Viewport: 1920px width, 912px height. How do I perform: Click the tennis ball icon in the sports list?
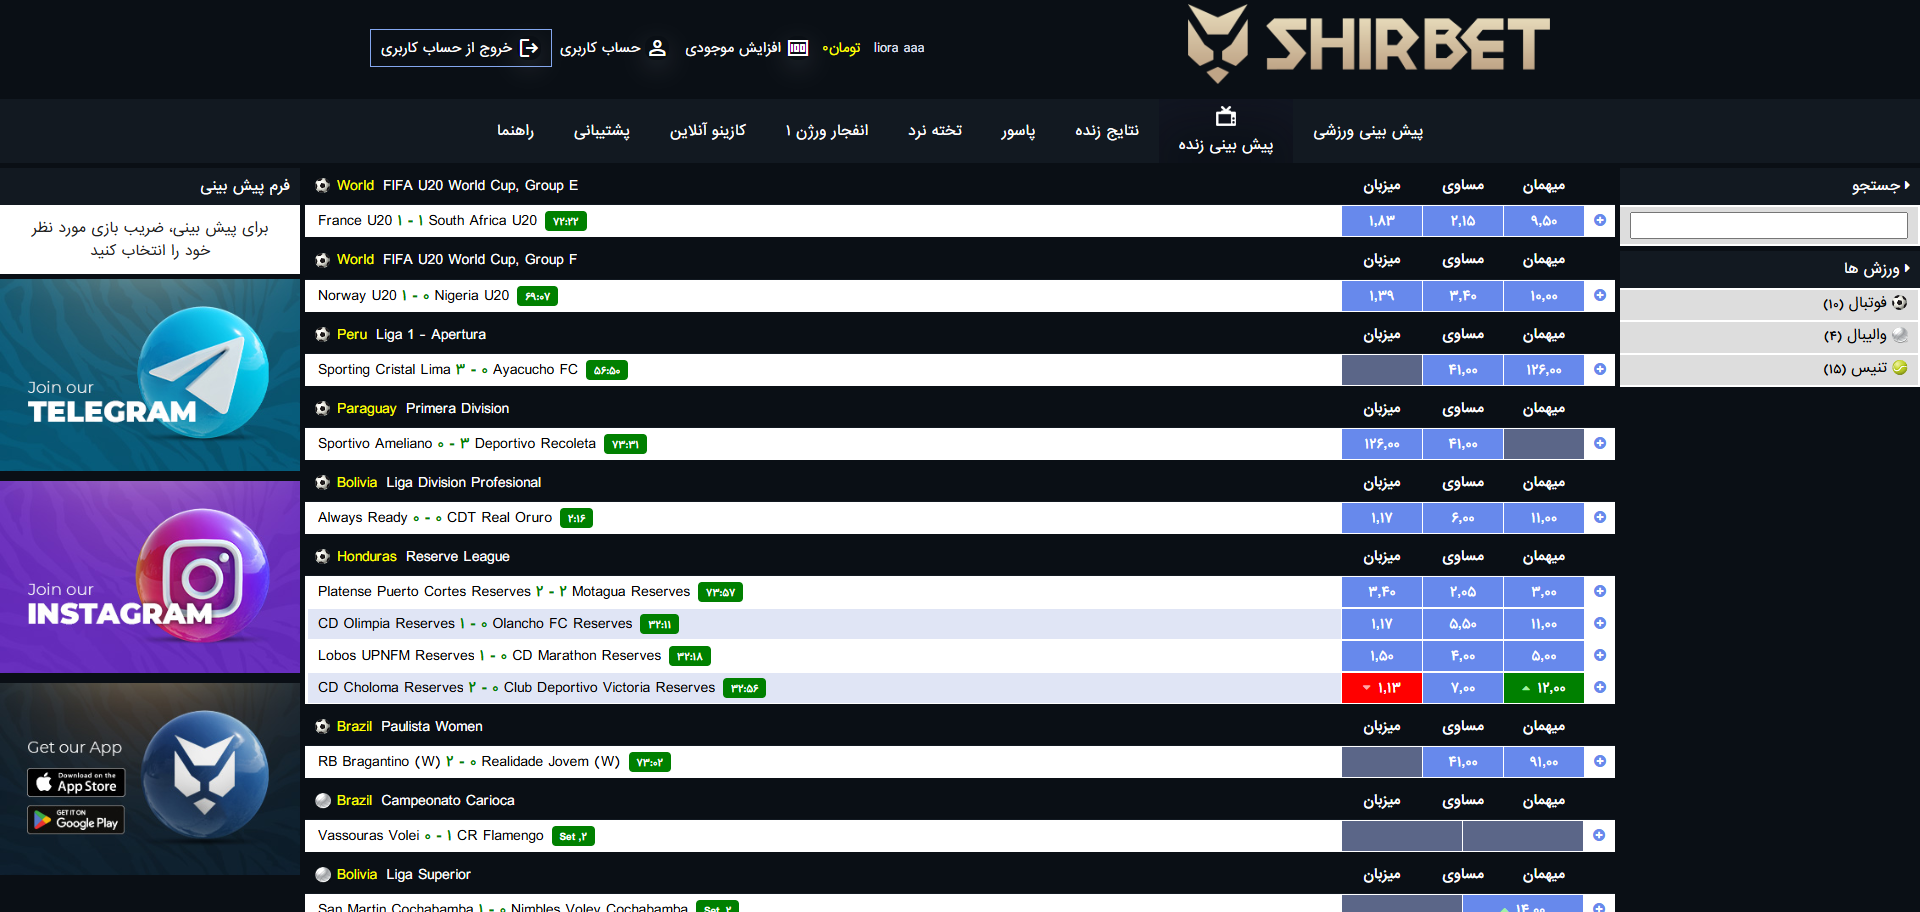point(1899,368)
